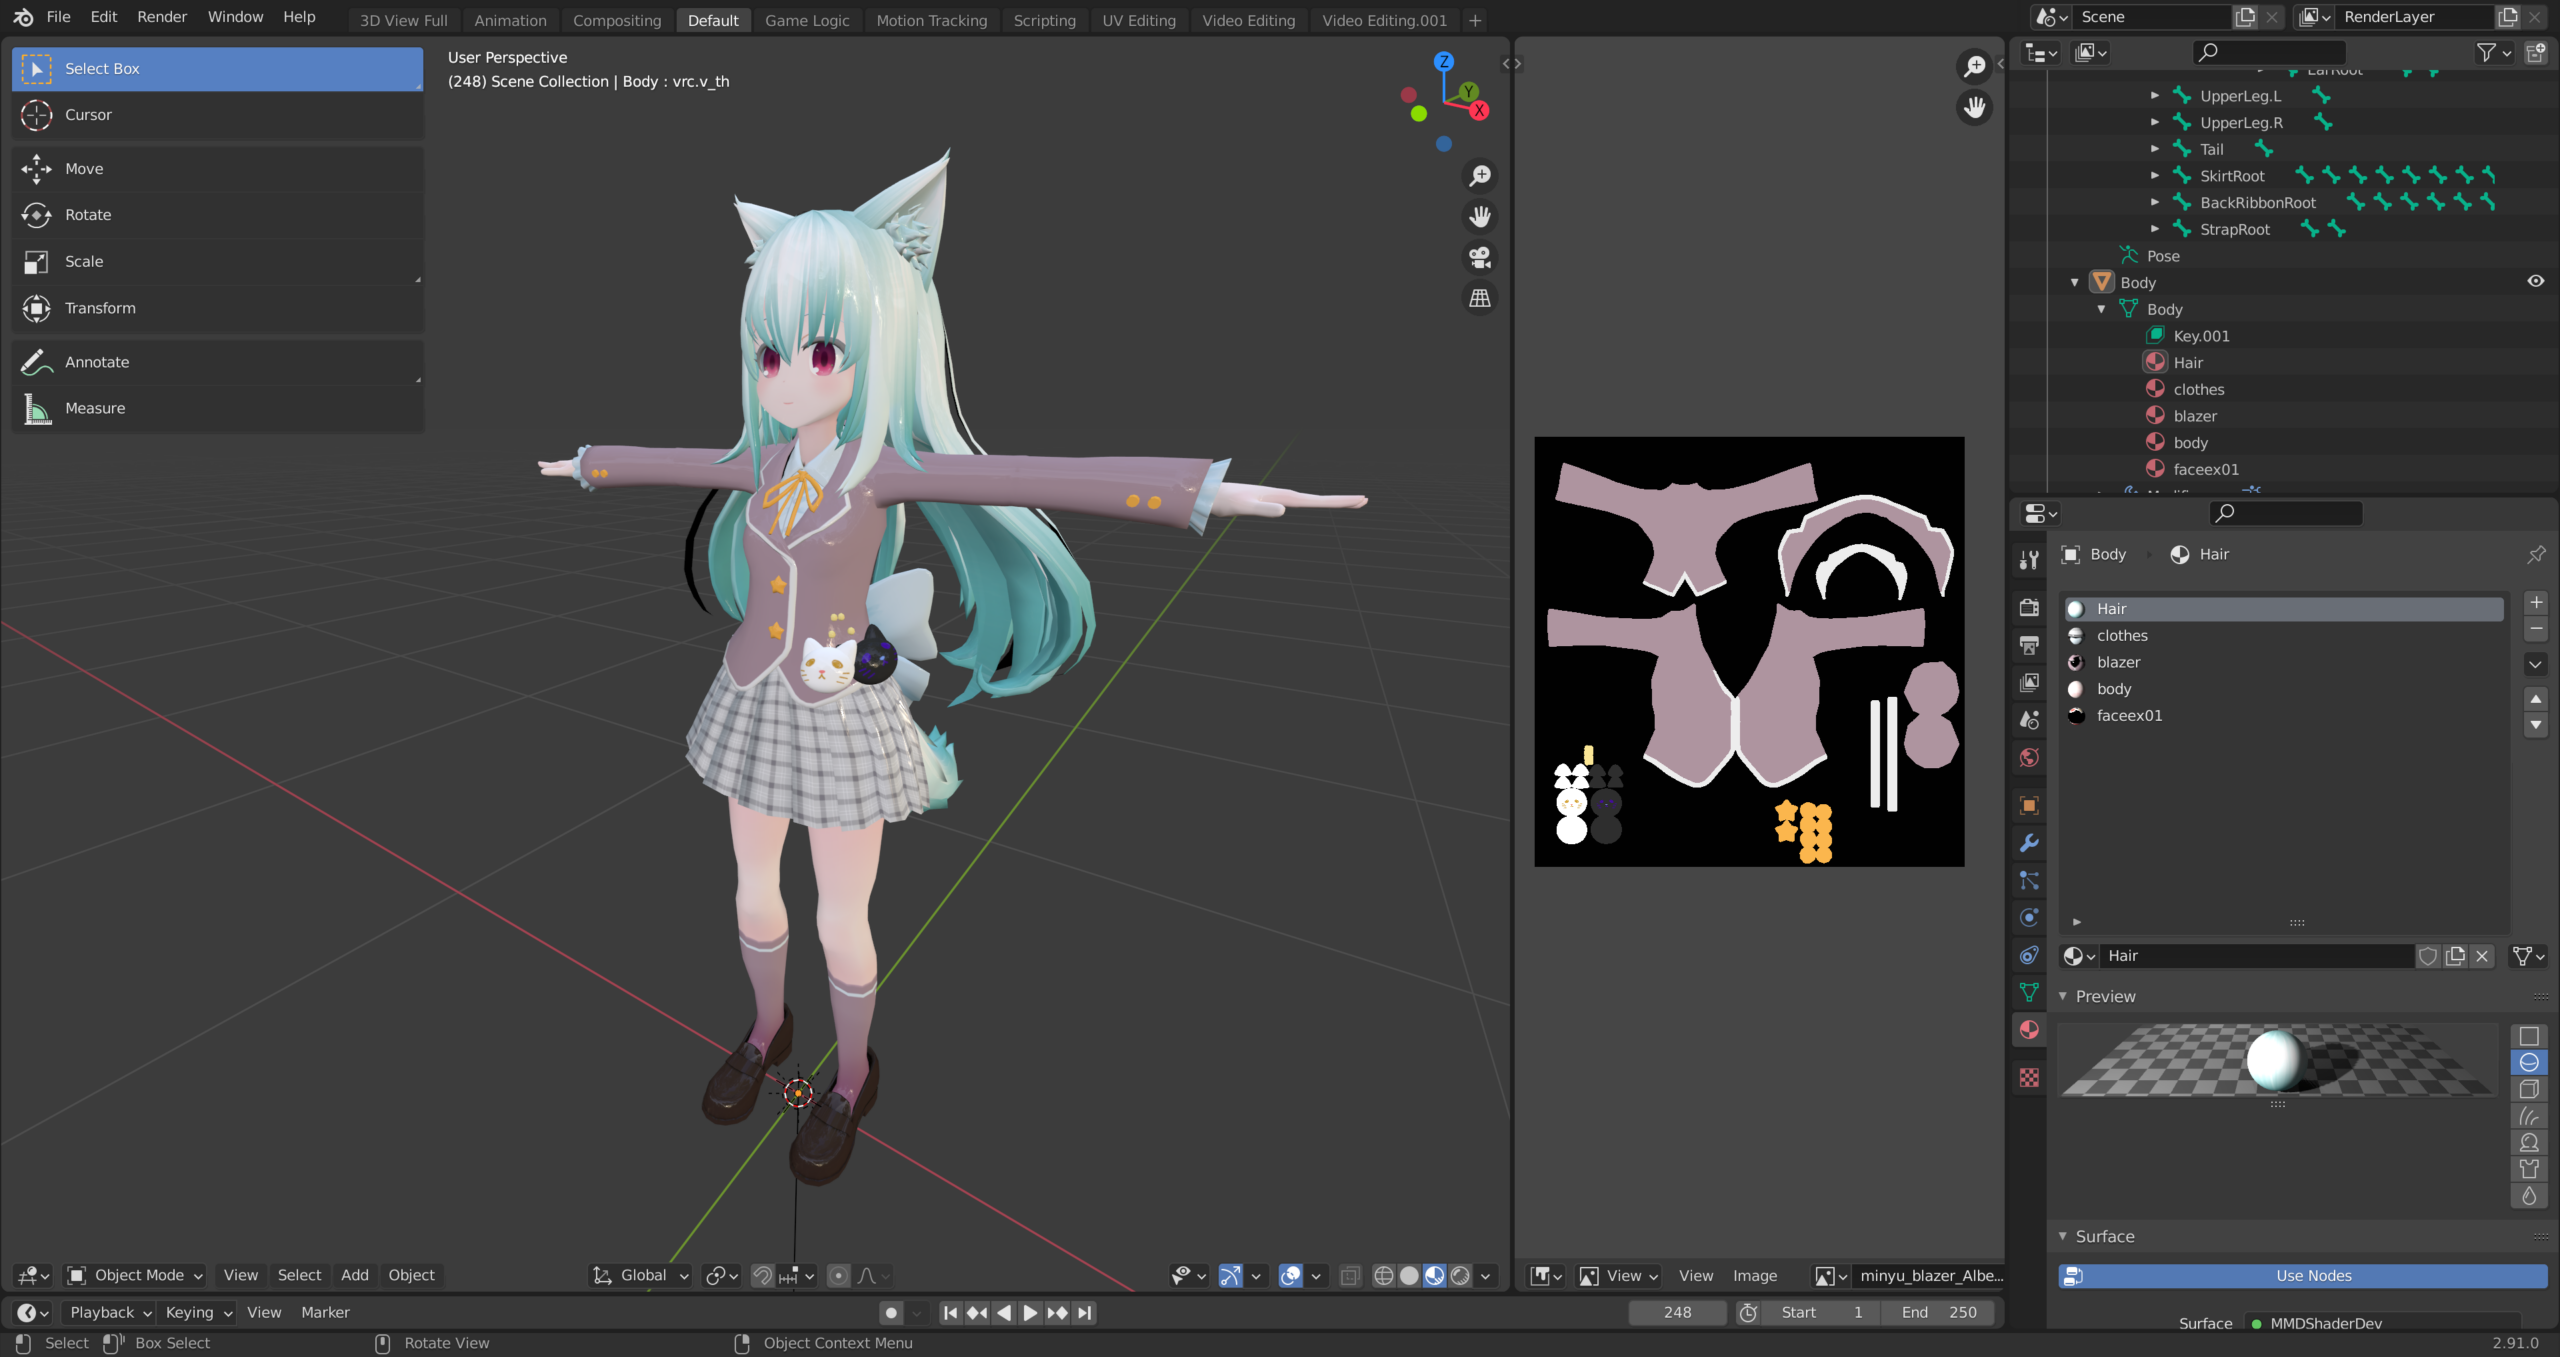
Task: Toggle snapping magnet in viewport header
Action: tap(762, 1275)
